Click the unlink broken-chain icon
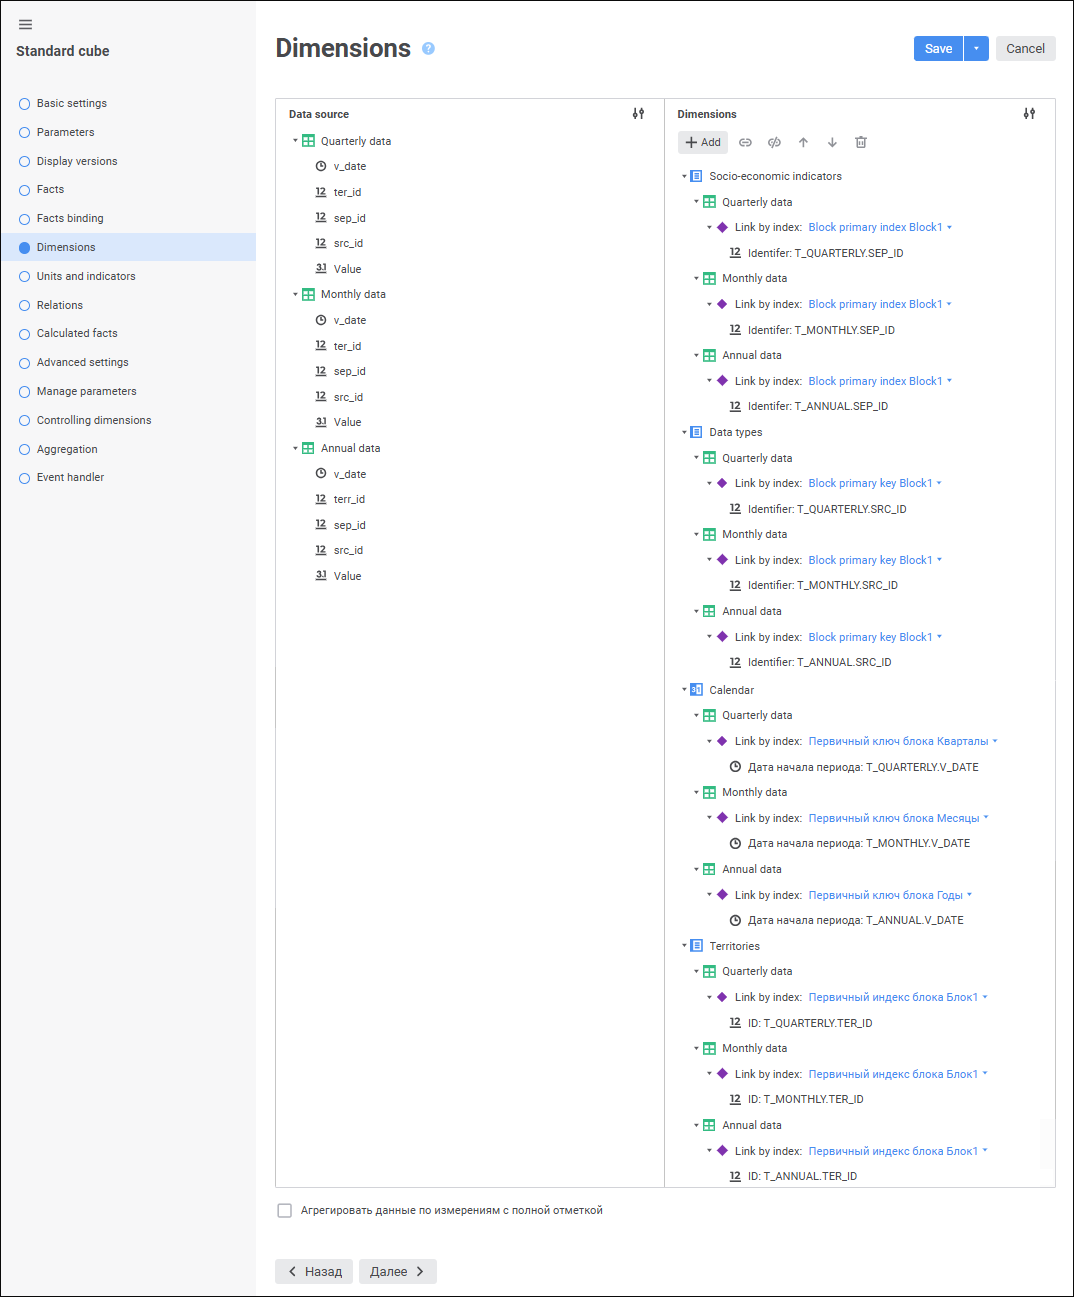The width and height of the screenshot is (1074, 1297). 774,142
